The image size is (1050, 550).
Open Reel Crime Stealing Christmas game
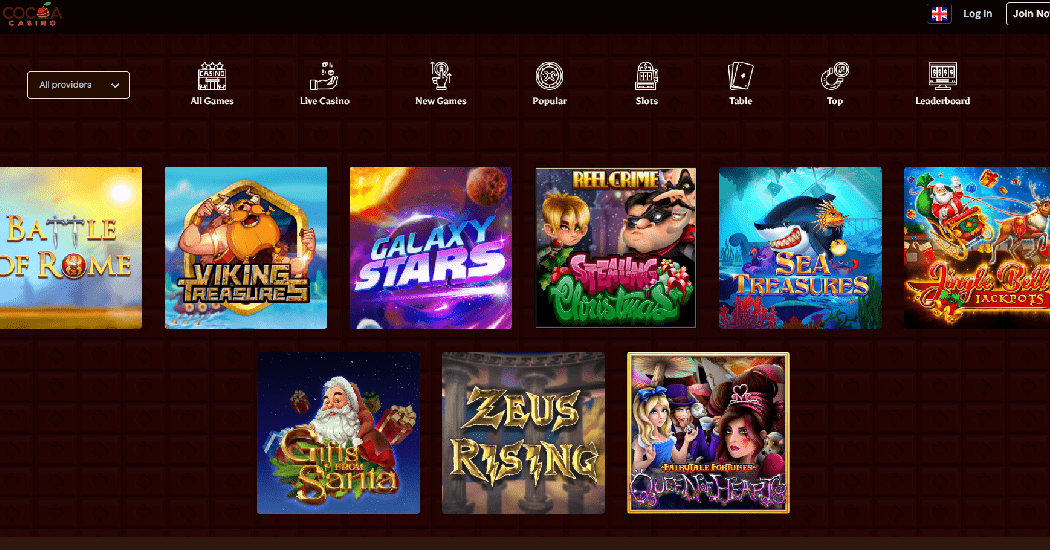[615, 248]
